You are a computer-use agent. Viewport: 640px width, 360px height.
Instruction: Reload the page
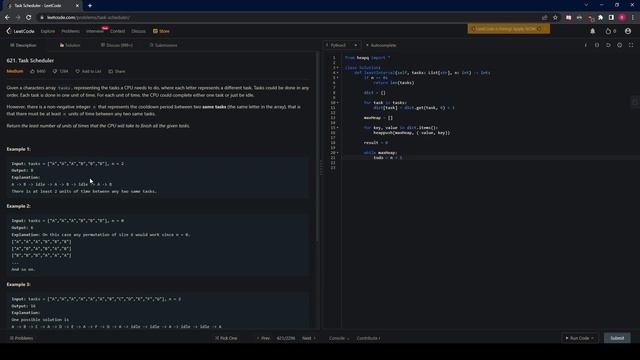click(29, 18)
